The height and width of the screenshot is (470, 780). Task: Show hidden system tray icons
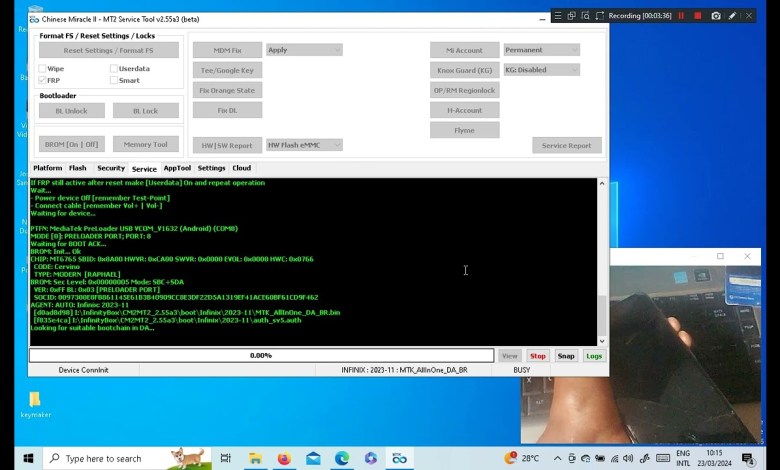(x=558, y=458)
